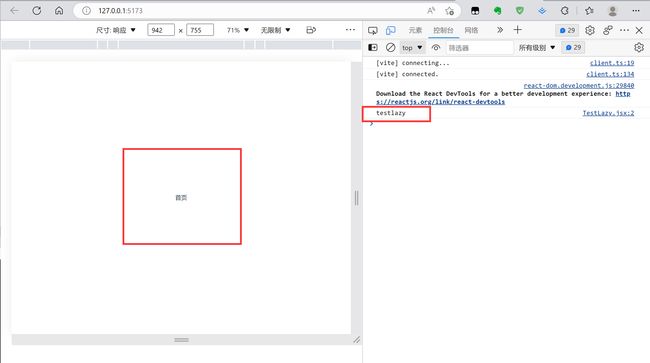Click the address bar URL 127.0.0.1:5173
The height and width of the screenshot is (363, 650).
(120, 11)
